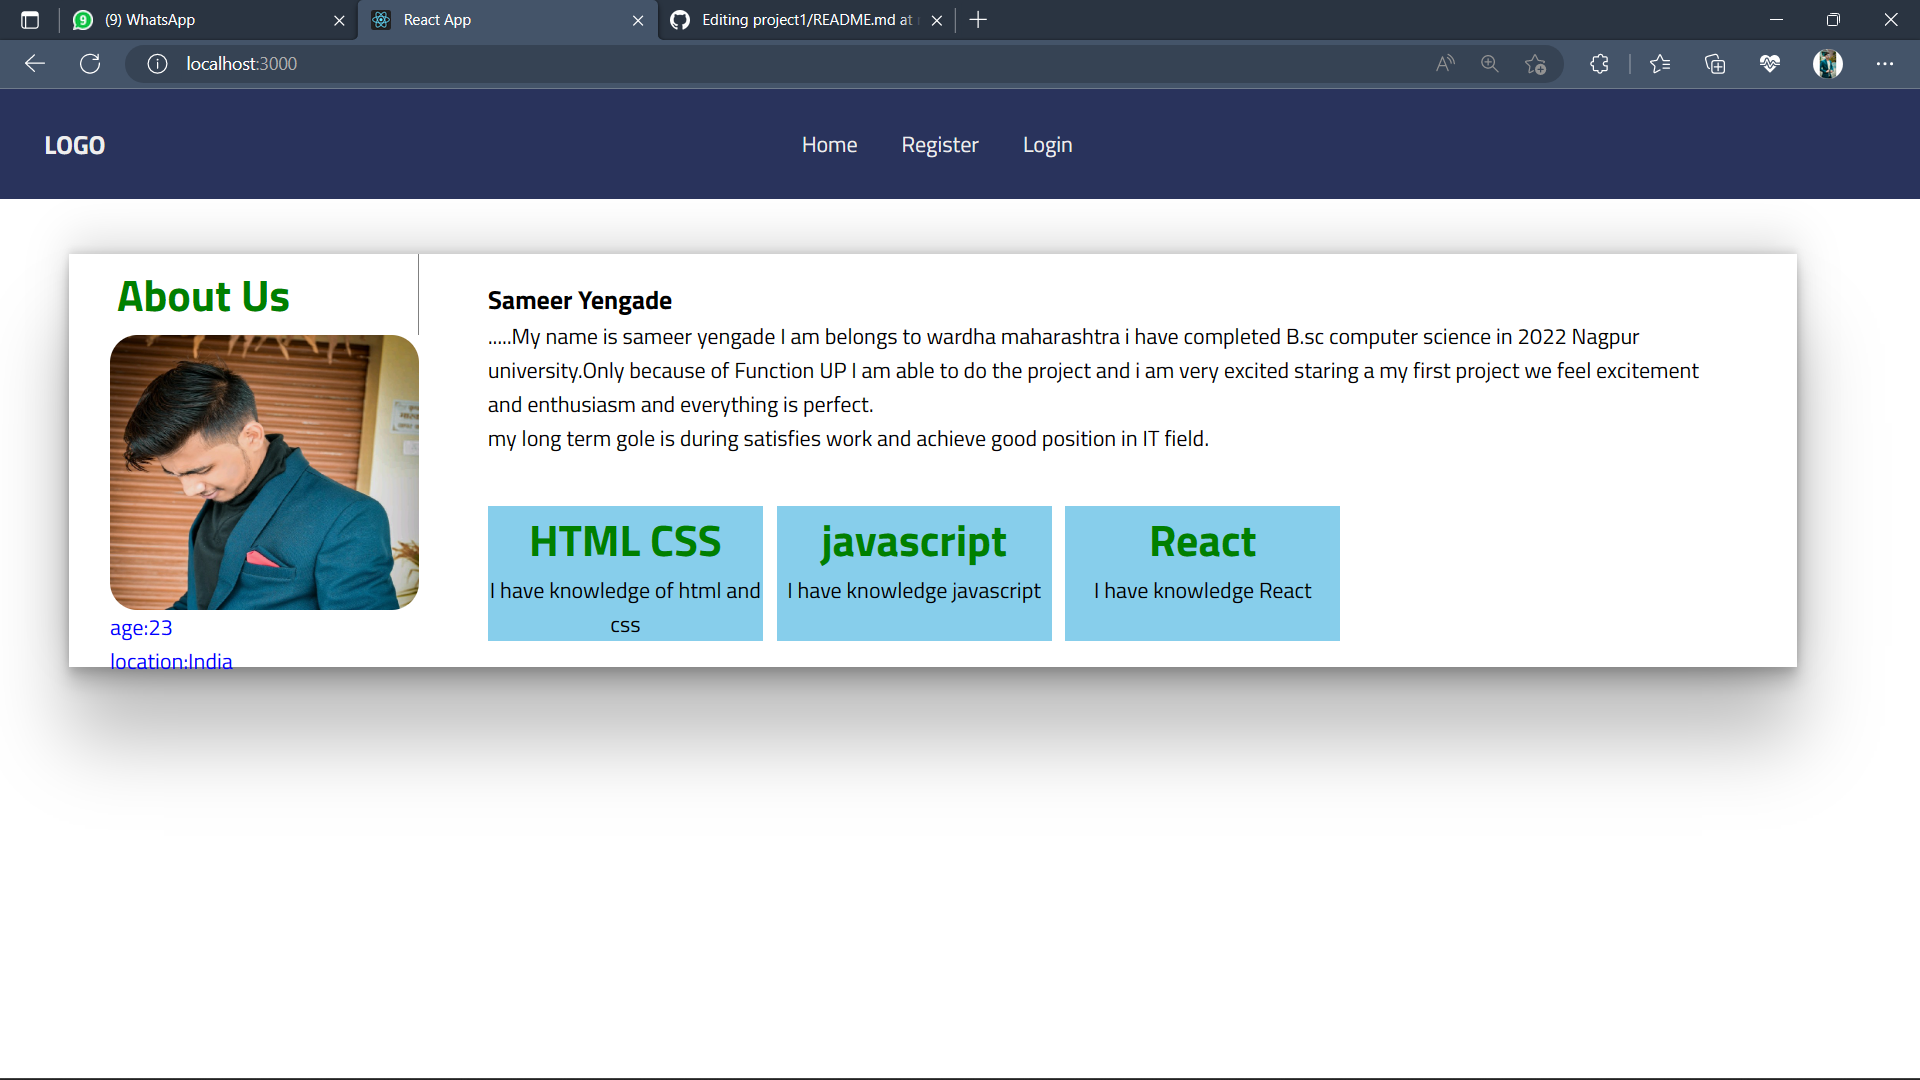Open the Settings and more menu
Screen dimensions: 1920x1080
click(1886, 63)
